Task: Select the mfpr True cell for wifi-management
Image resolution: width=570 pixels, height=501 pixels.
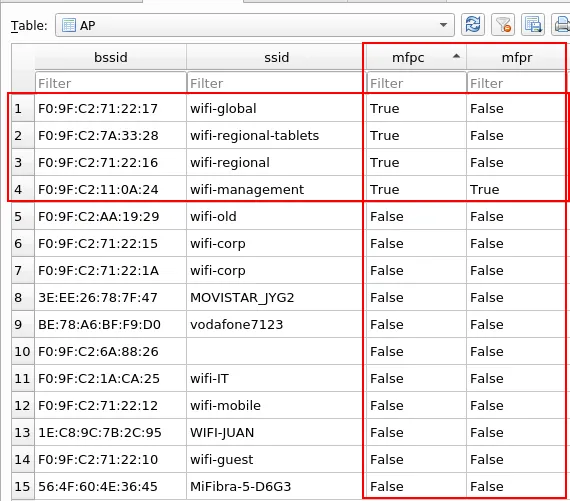Action: tap(516, 189)
